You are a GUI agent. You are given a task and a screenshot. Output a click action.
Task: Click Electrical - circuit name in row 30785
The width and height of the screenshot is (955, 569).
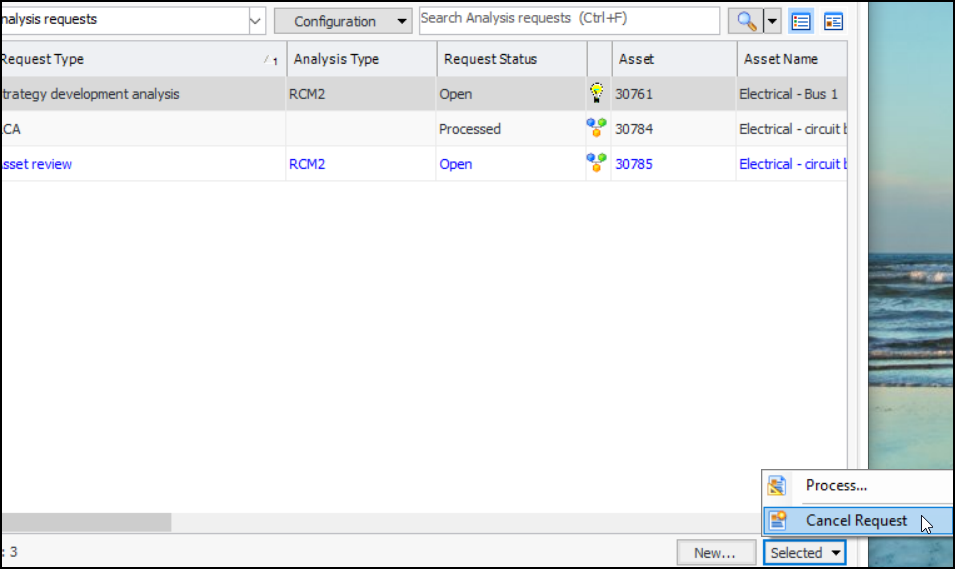tap(792, 164)
